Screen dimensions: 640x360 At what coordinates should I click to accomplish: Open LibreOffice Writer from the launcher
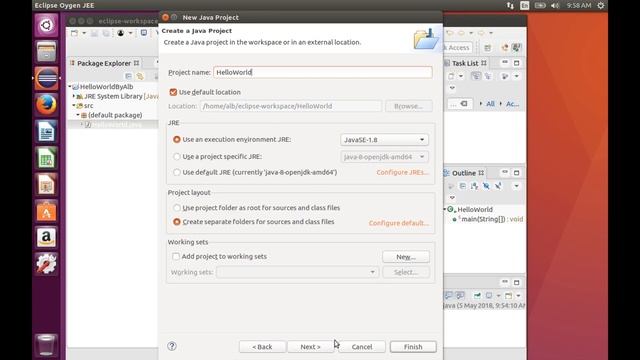click(x=46, y=131)
